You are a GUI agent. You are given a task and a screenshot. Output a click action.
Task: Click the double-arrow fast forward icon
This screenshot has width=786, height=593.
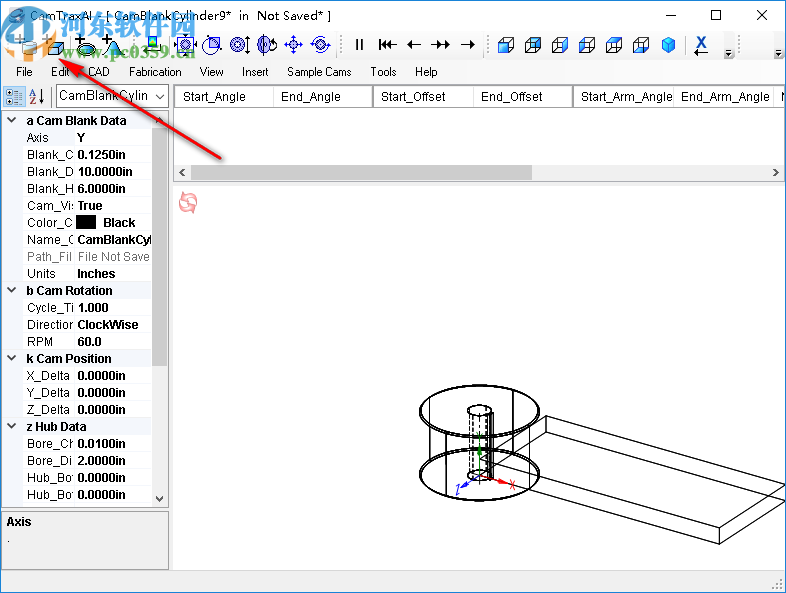click(440, 45)
